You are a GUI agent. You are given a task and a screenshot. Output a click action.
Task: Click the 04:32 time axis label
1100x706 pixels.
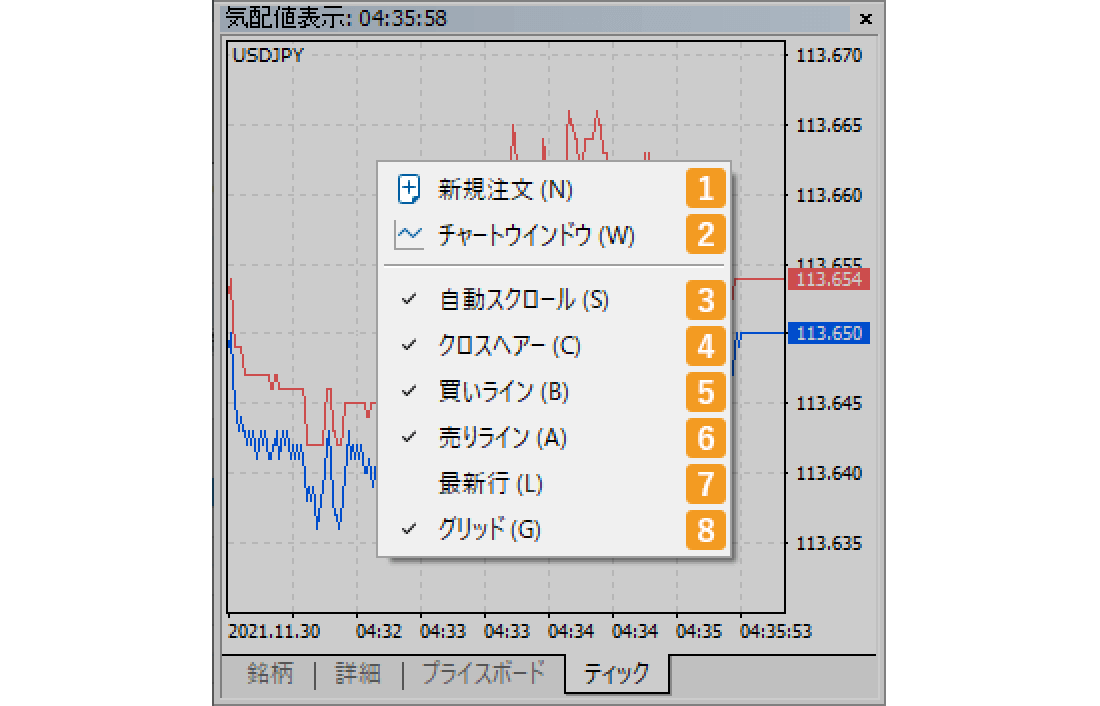pyautogui.click(x=379, y=632)
